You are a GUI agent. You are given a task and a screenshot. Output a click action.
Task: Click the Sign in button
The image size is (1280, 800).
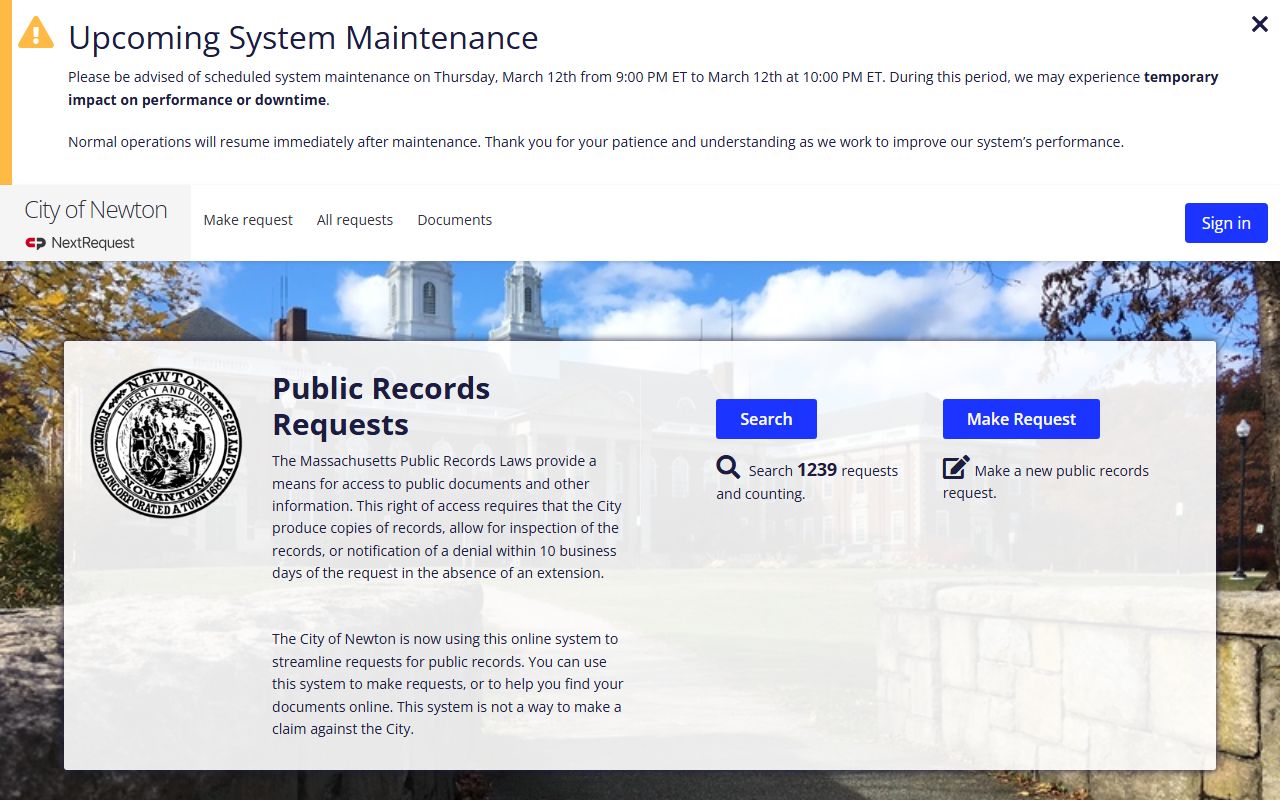pos(1226,223)
